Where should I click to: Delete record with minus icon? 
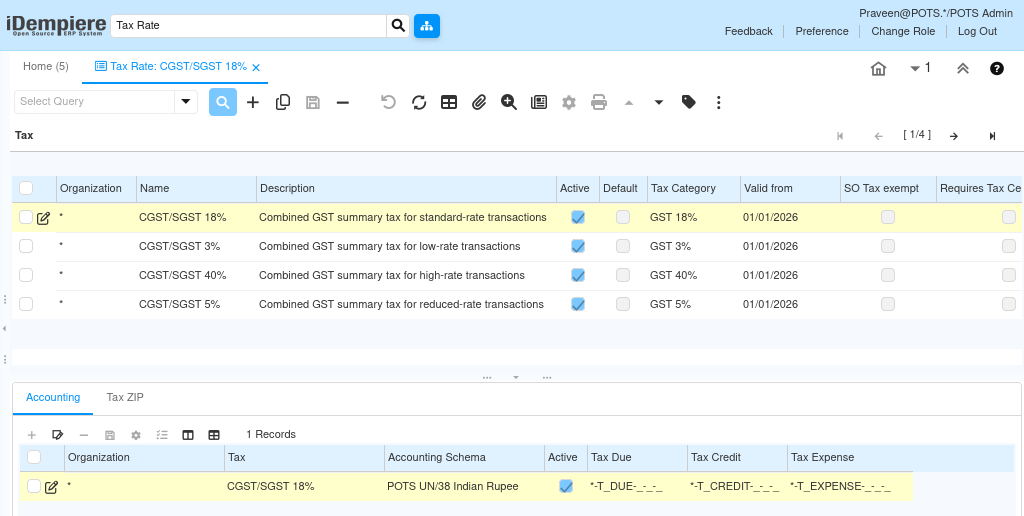tap(343, 102)
